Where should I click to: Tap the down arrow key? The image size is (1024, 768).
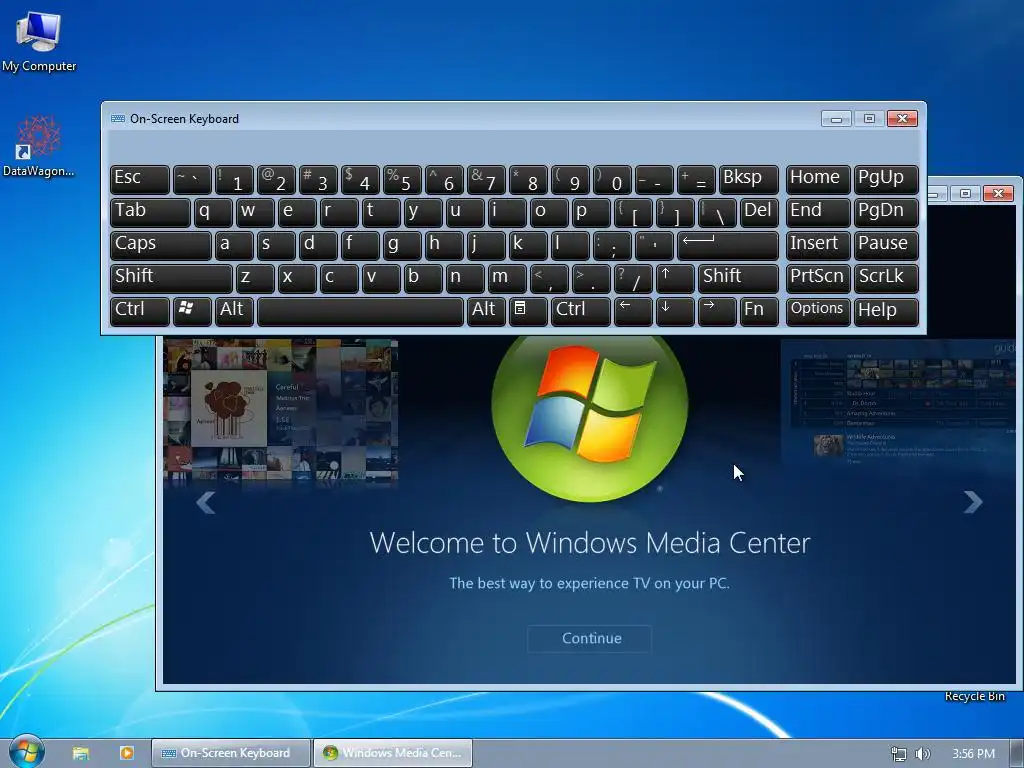675,311
